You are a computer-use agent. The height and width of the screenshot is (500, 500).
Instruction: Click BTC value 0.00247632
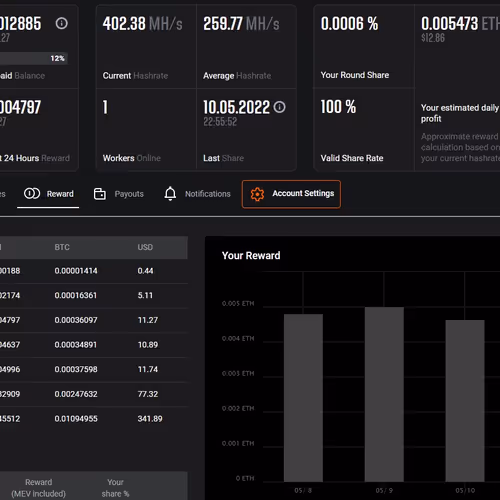[76, 394]
